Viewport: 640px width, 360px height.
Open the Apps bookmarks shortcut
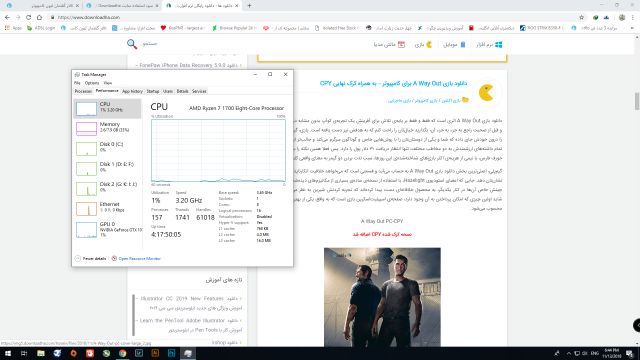[x=13, y=28]
